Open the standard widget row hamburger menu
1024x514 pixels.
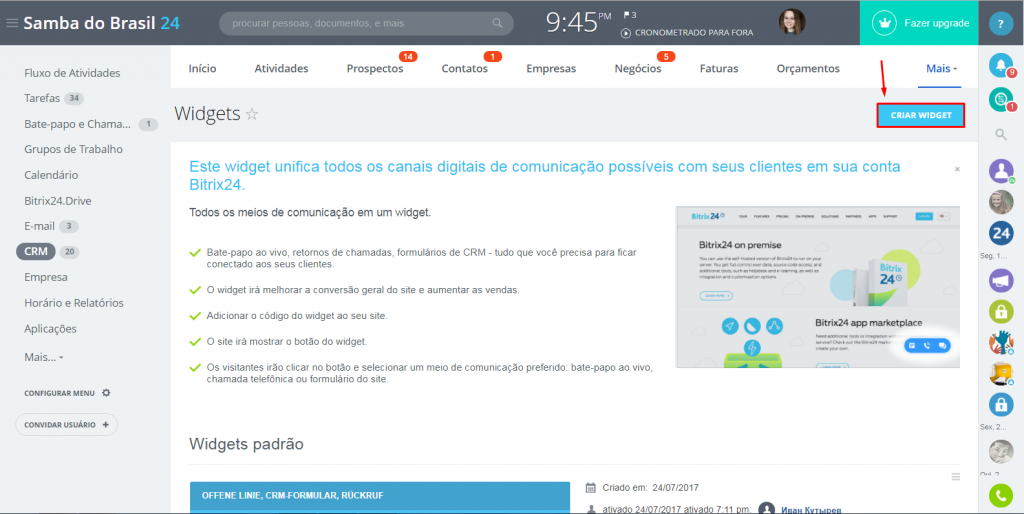956,477
